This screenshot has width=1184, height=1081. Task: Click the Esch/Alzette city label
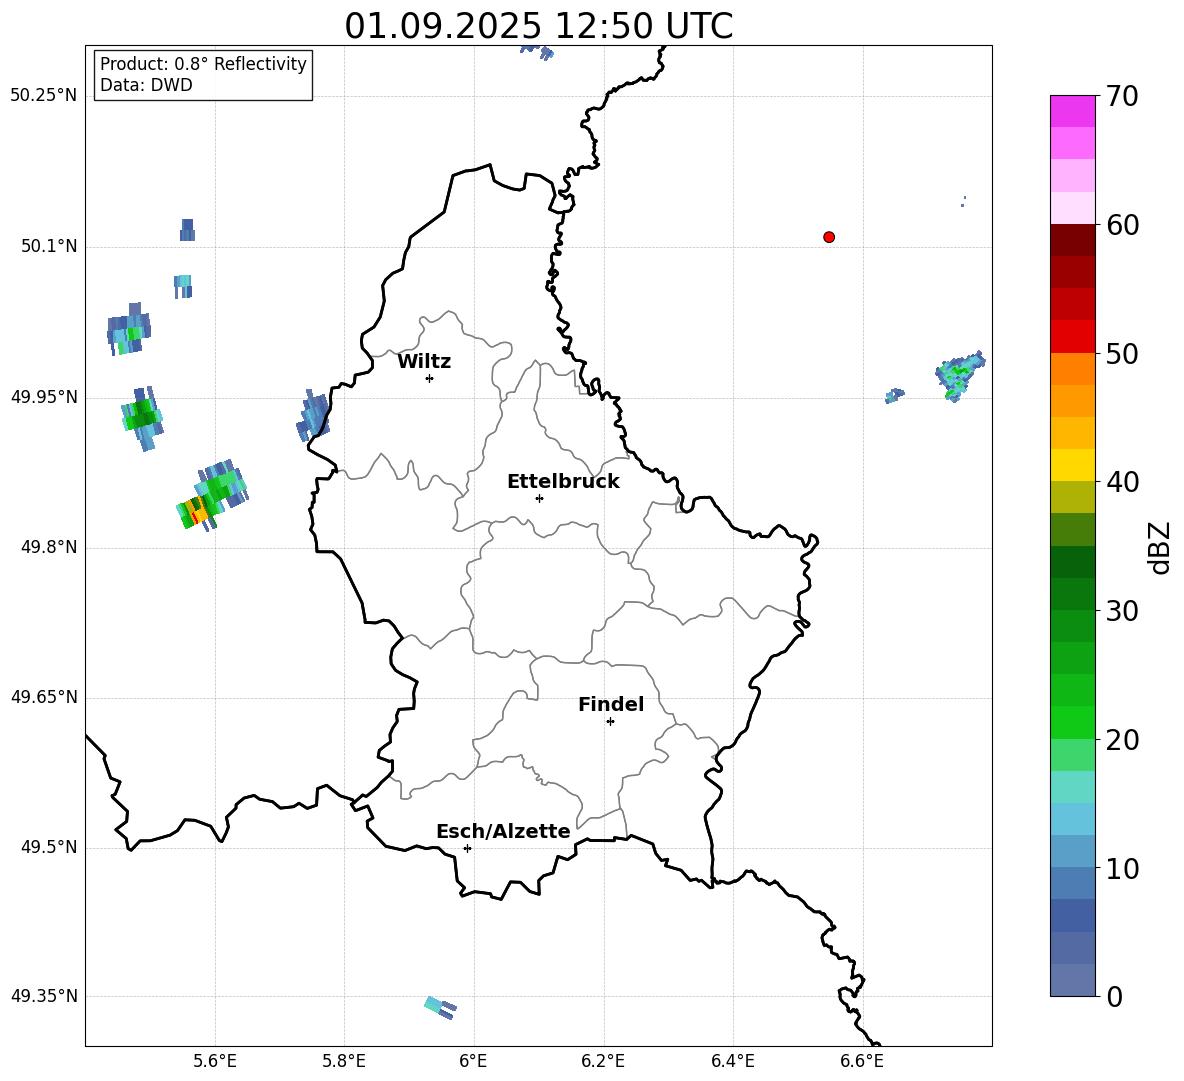click(503, 832)
